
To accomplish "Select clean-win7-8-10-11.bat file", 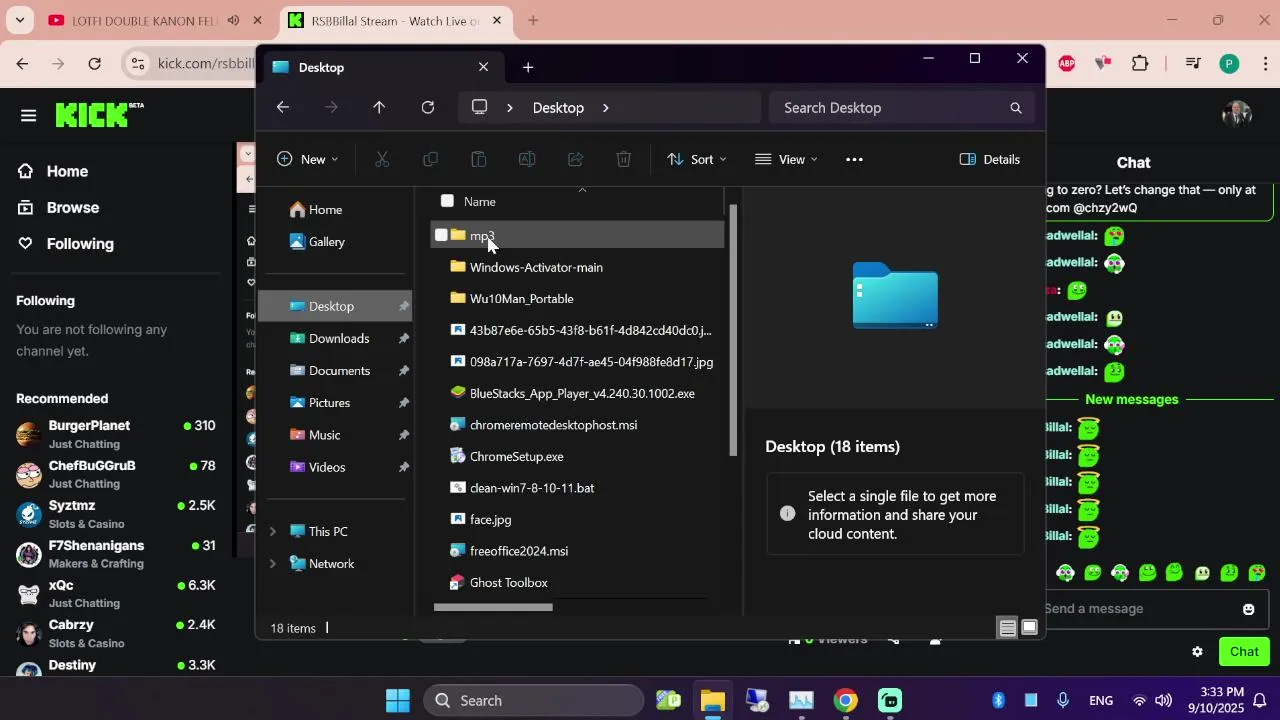I will click(x=578, y=488).
